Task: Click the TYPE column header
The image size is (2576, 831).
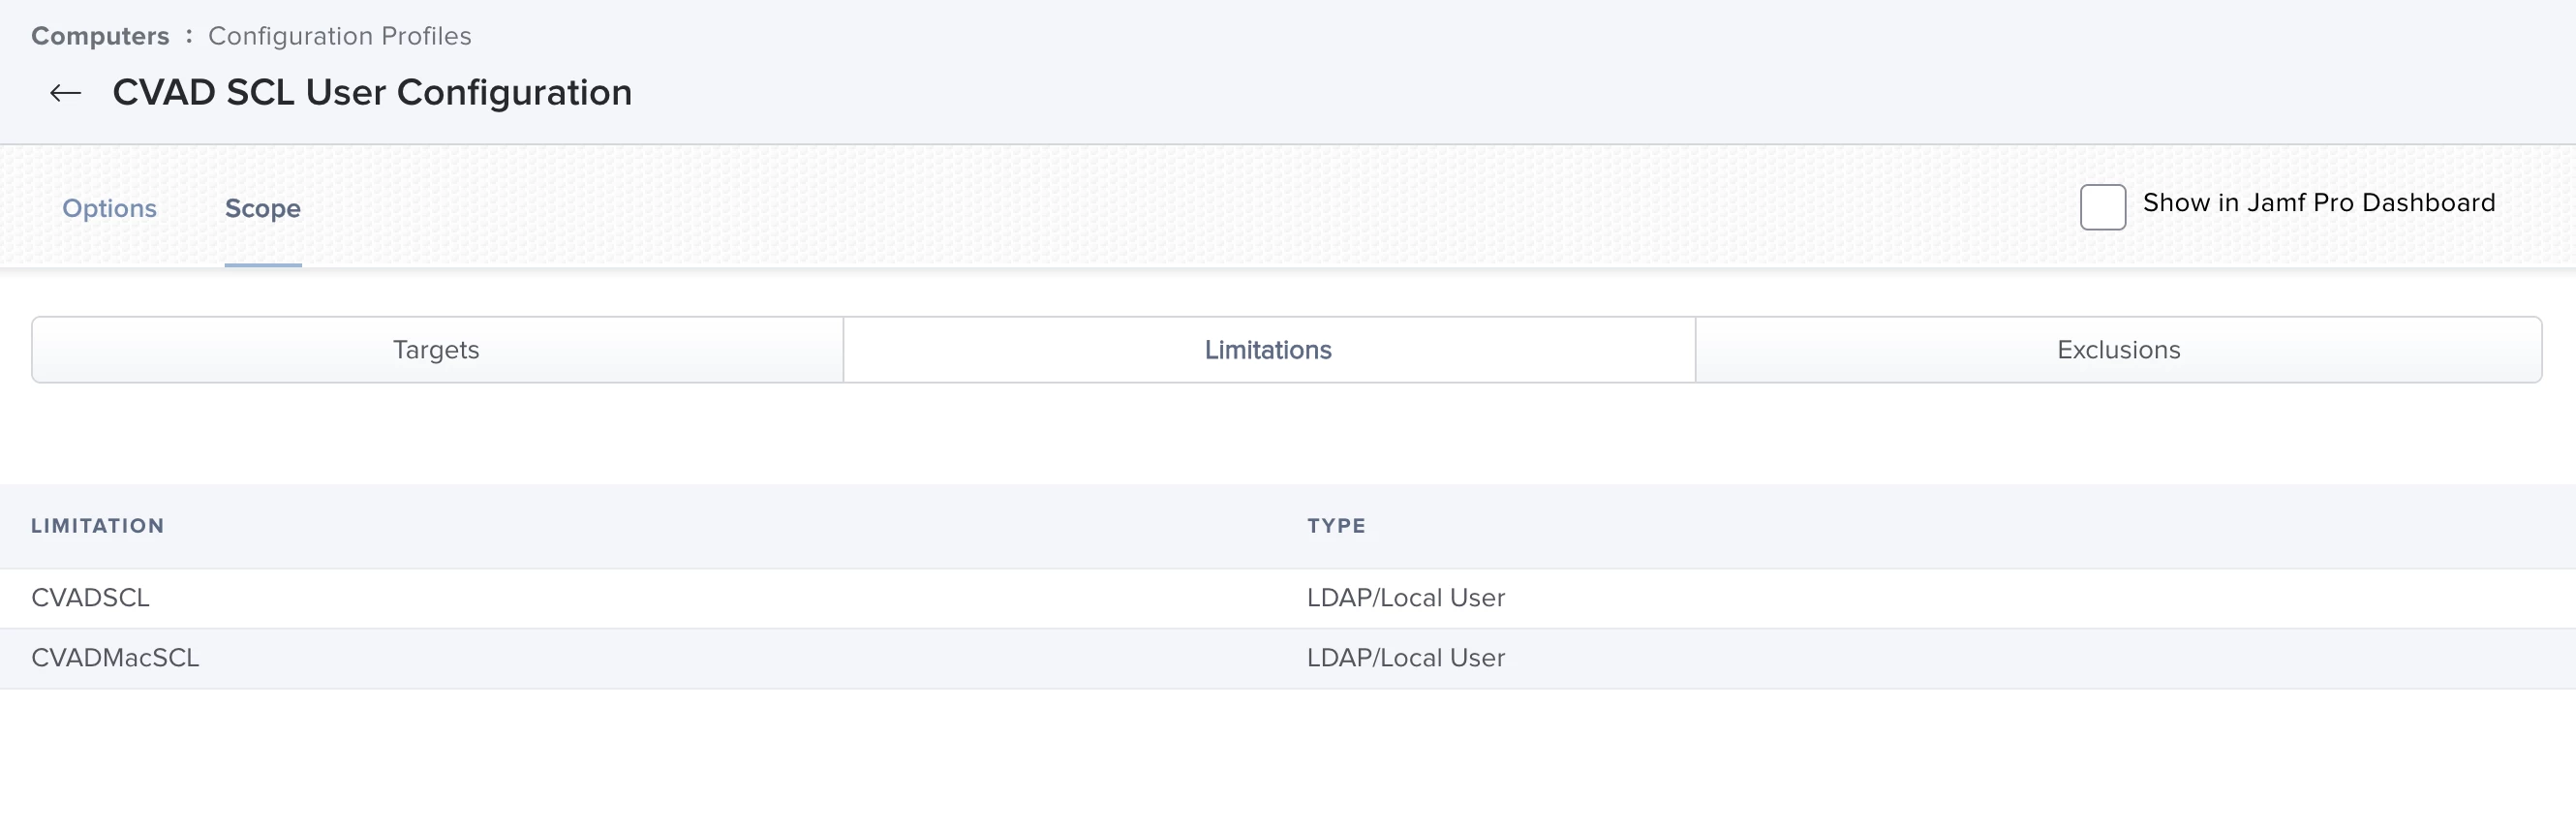Action: (x=1336, y=526)
